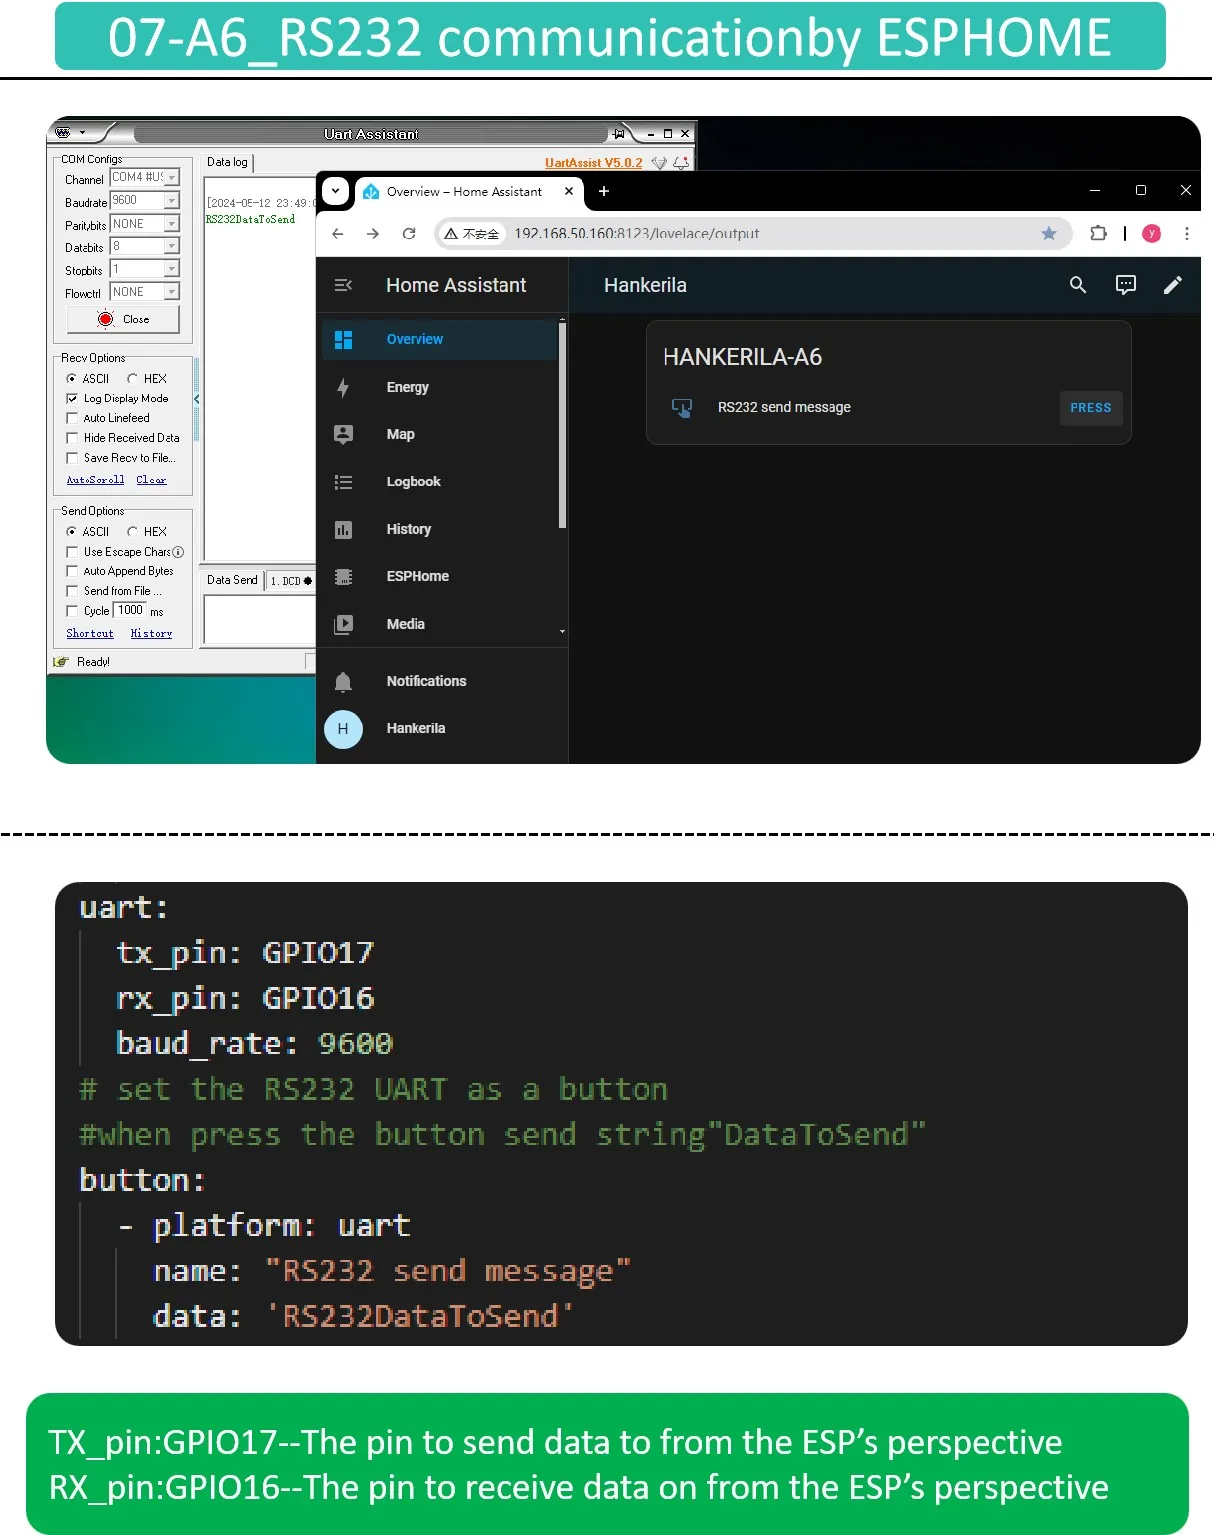The image size is (1214, 1535).
Task: Open the Assist chat icon in header
Action: tap(1125, 285)
